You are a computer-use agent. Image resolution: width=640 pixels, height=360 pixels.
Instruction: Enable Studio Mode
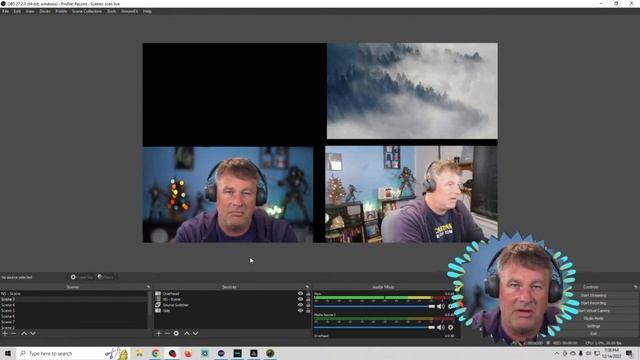point(593,318)
